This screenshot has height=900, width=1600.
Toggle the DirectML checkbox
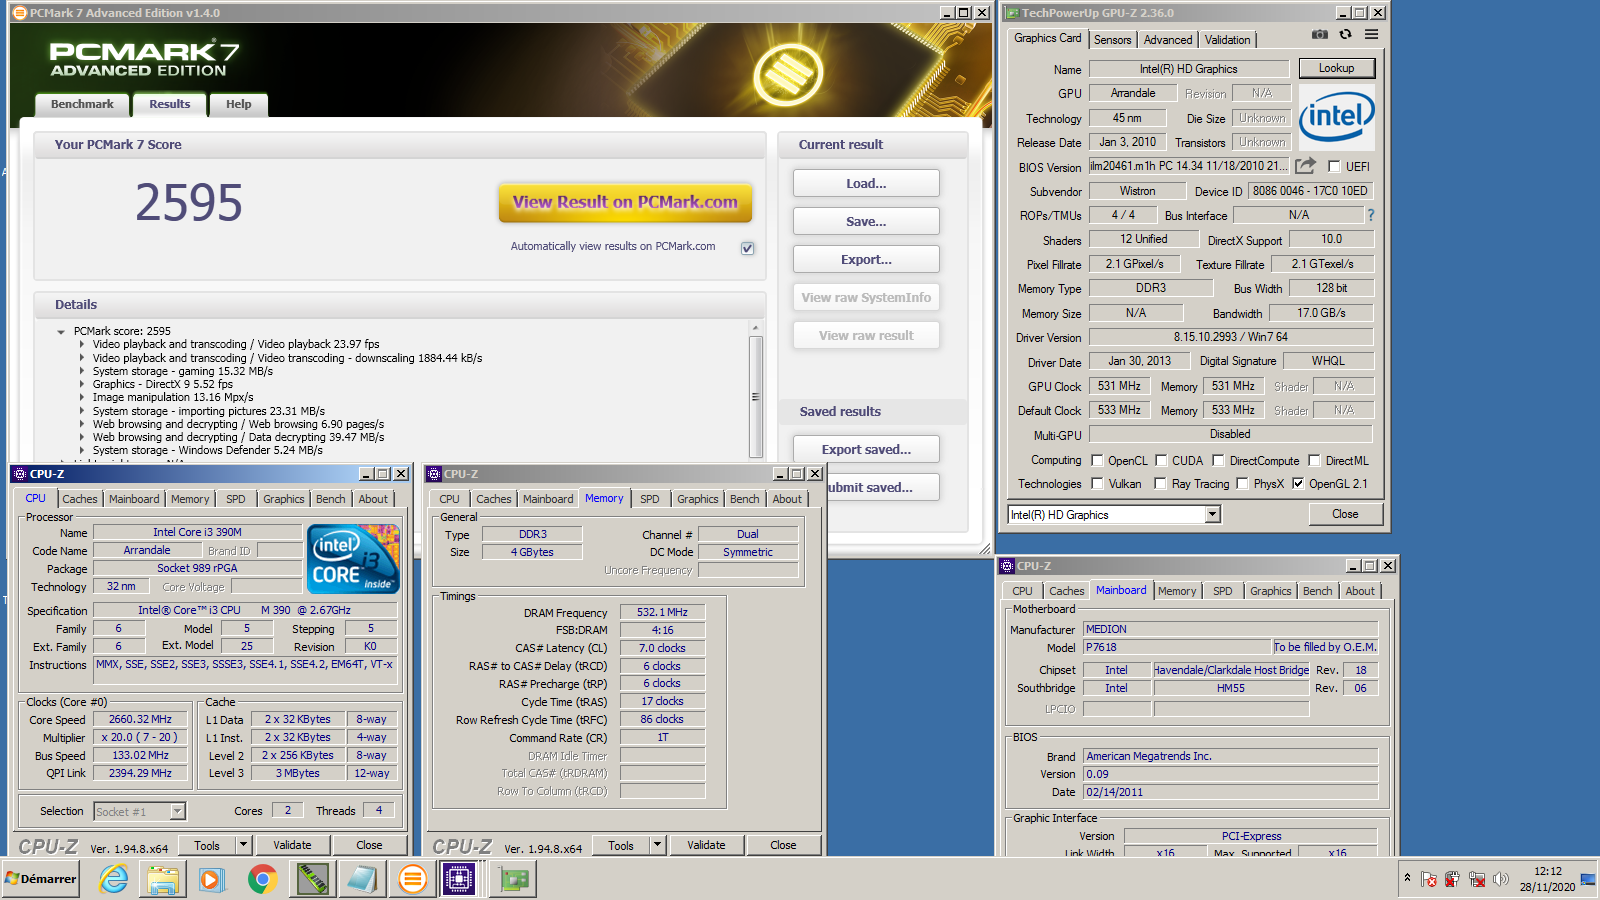[1314, 460]
